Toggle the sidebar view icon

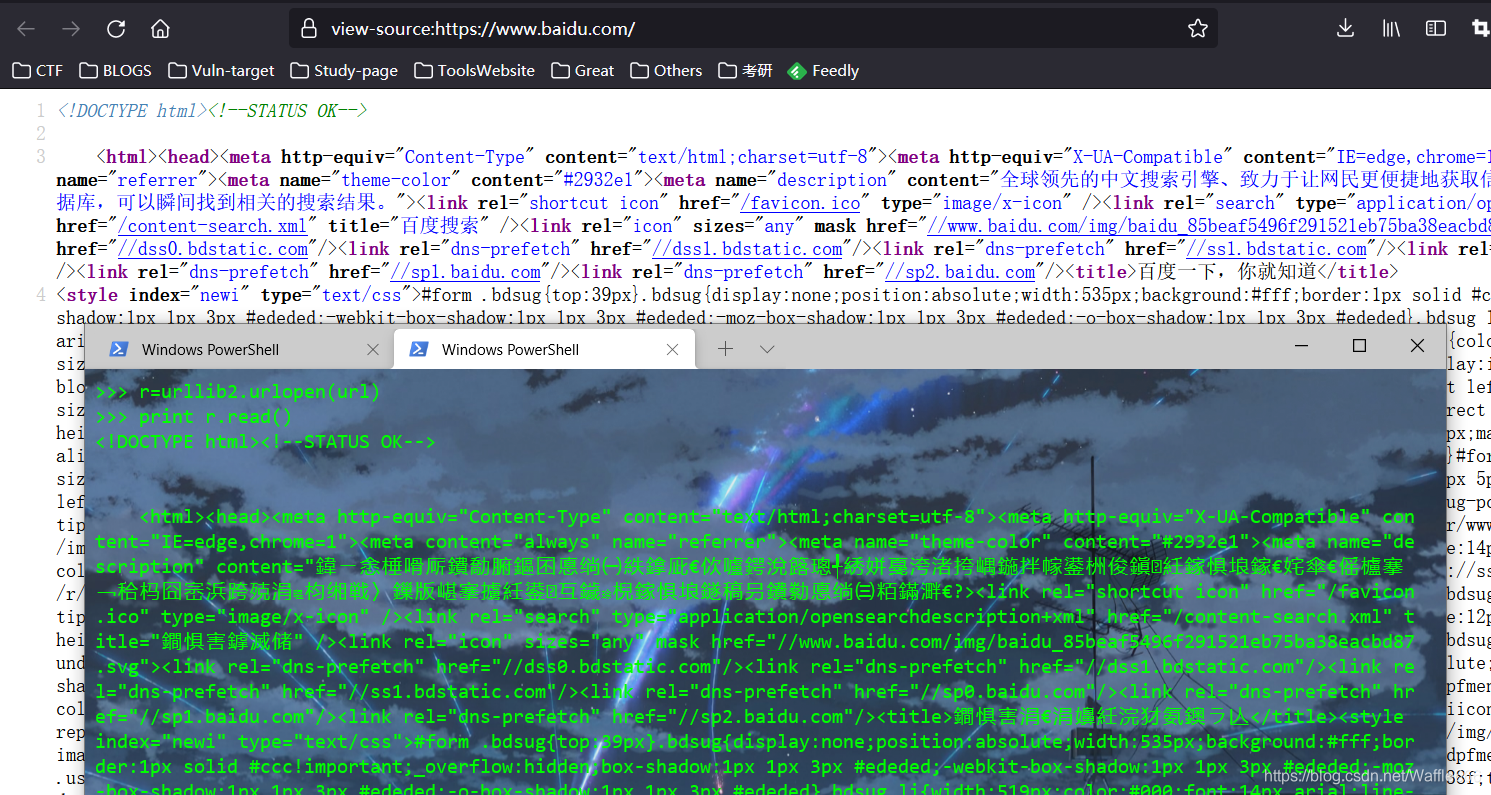[x=1436, y=29]
